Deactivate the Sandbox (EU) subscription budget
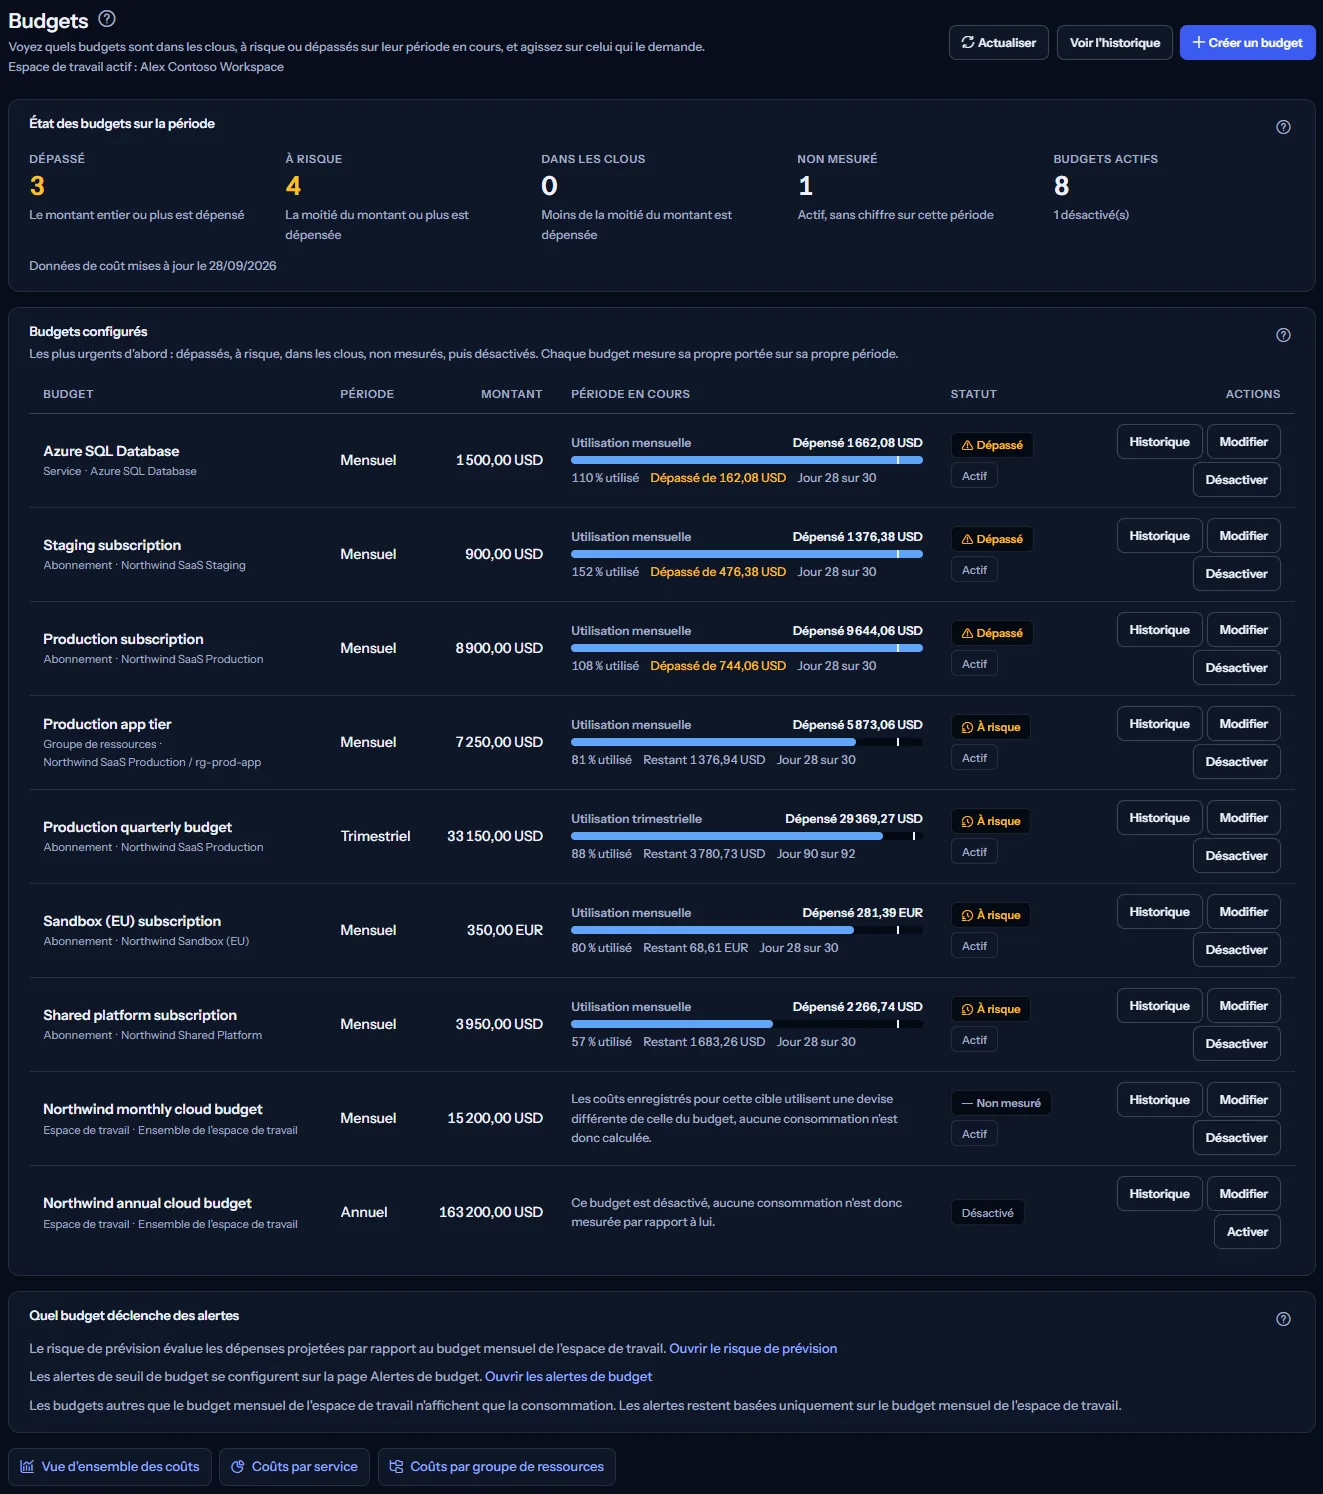 click(x=1236, y=950)
